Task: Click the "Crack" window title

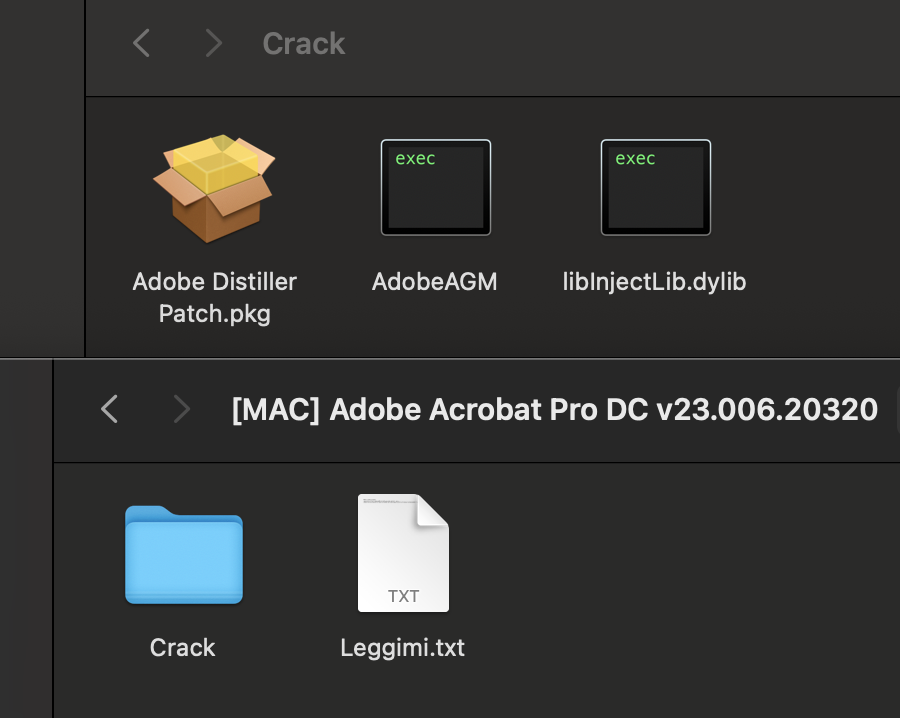Action: pos(304,44)
